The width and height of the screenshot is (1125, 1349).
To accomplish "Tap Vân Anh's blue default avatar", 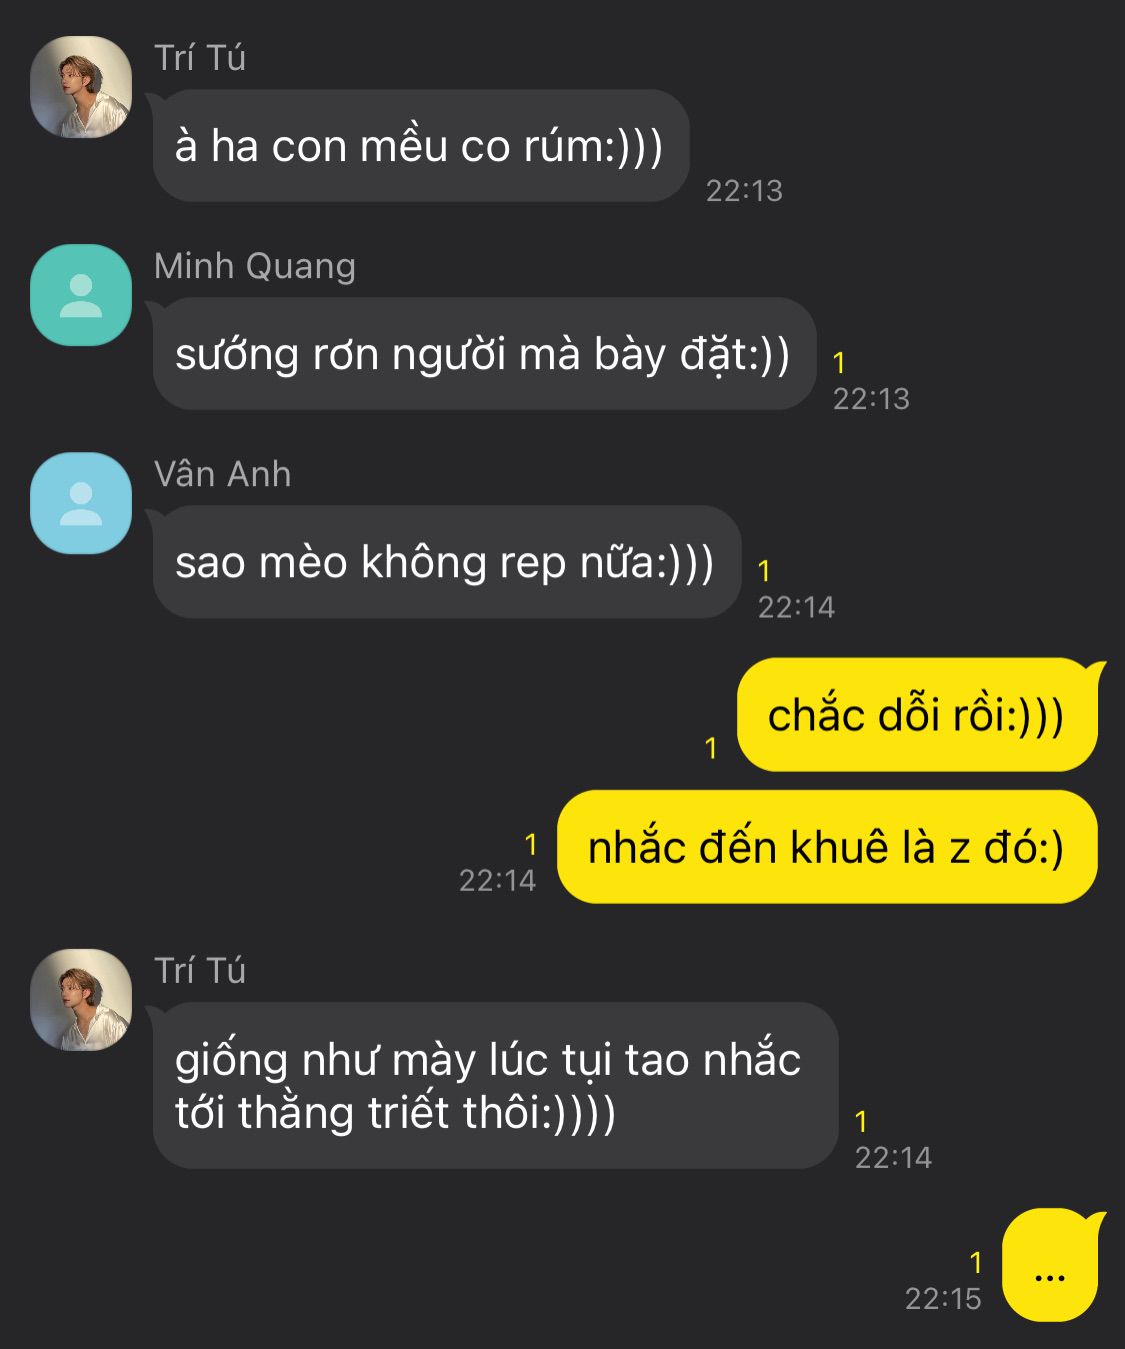I will coord(81,503).
